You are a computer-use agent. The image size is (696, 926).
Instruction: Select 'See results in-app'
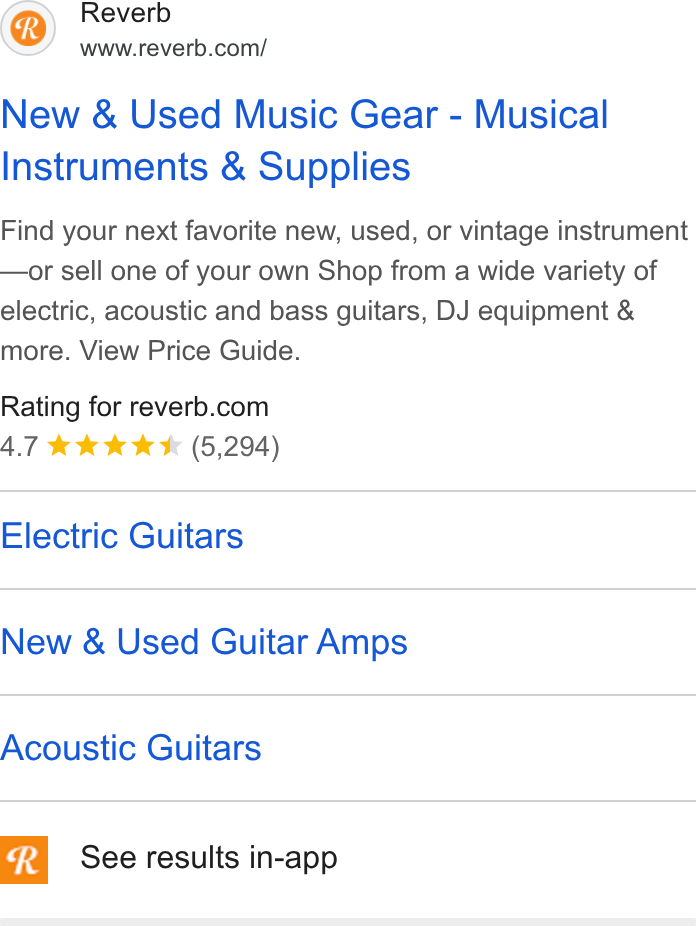(209, 857)
